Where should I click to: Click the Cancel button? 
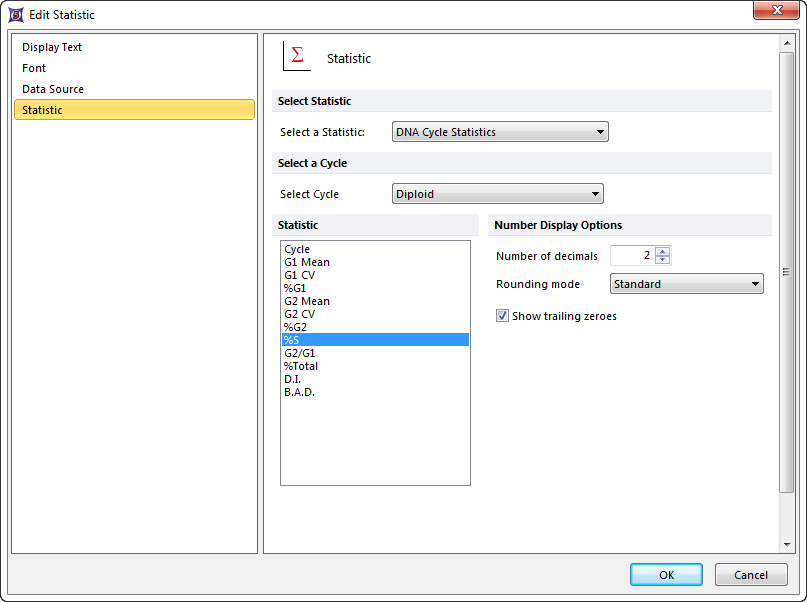750,575
